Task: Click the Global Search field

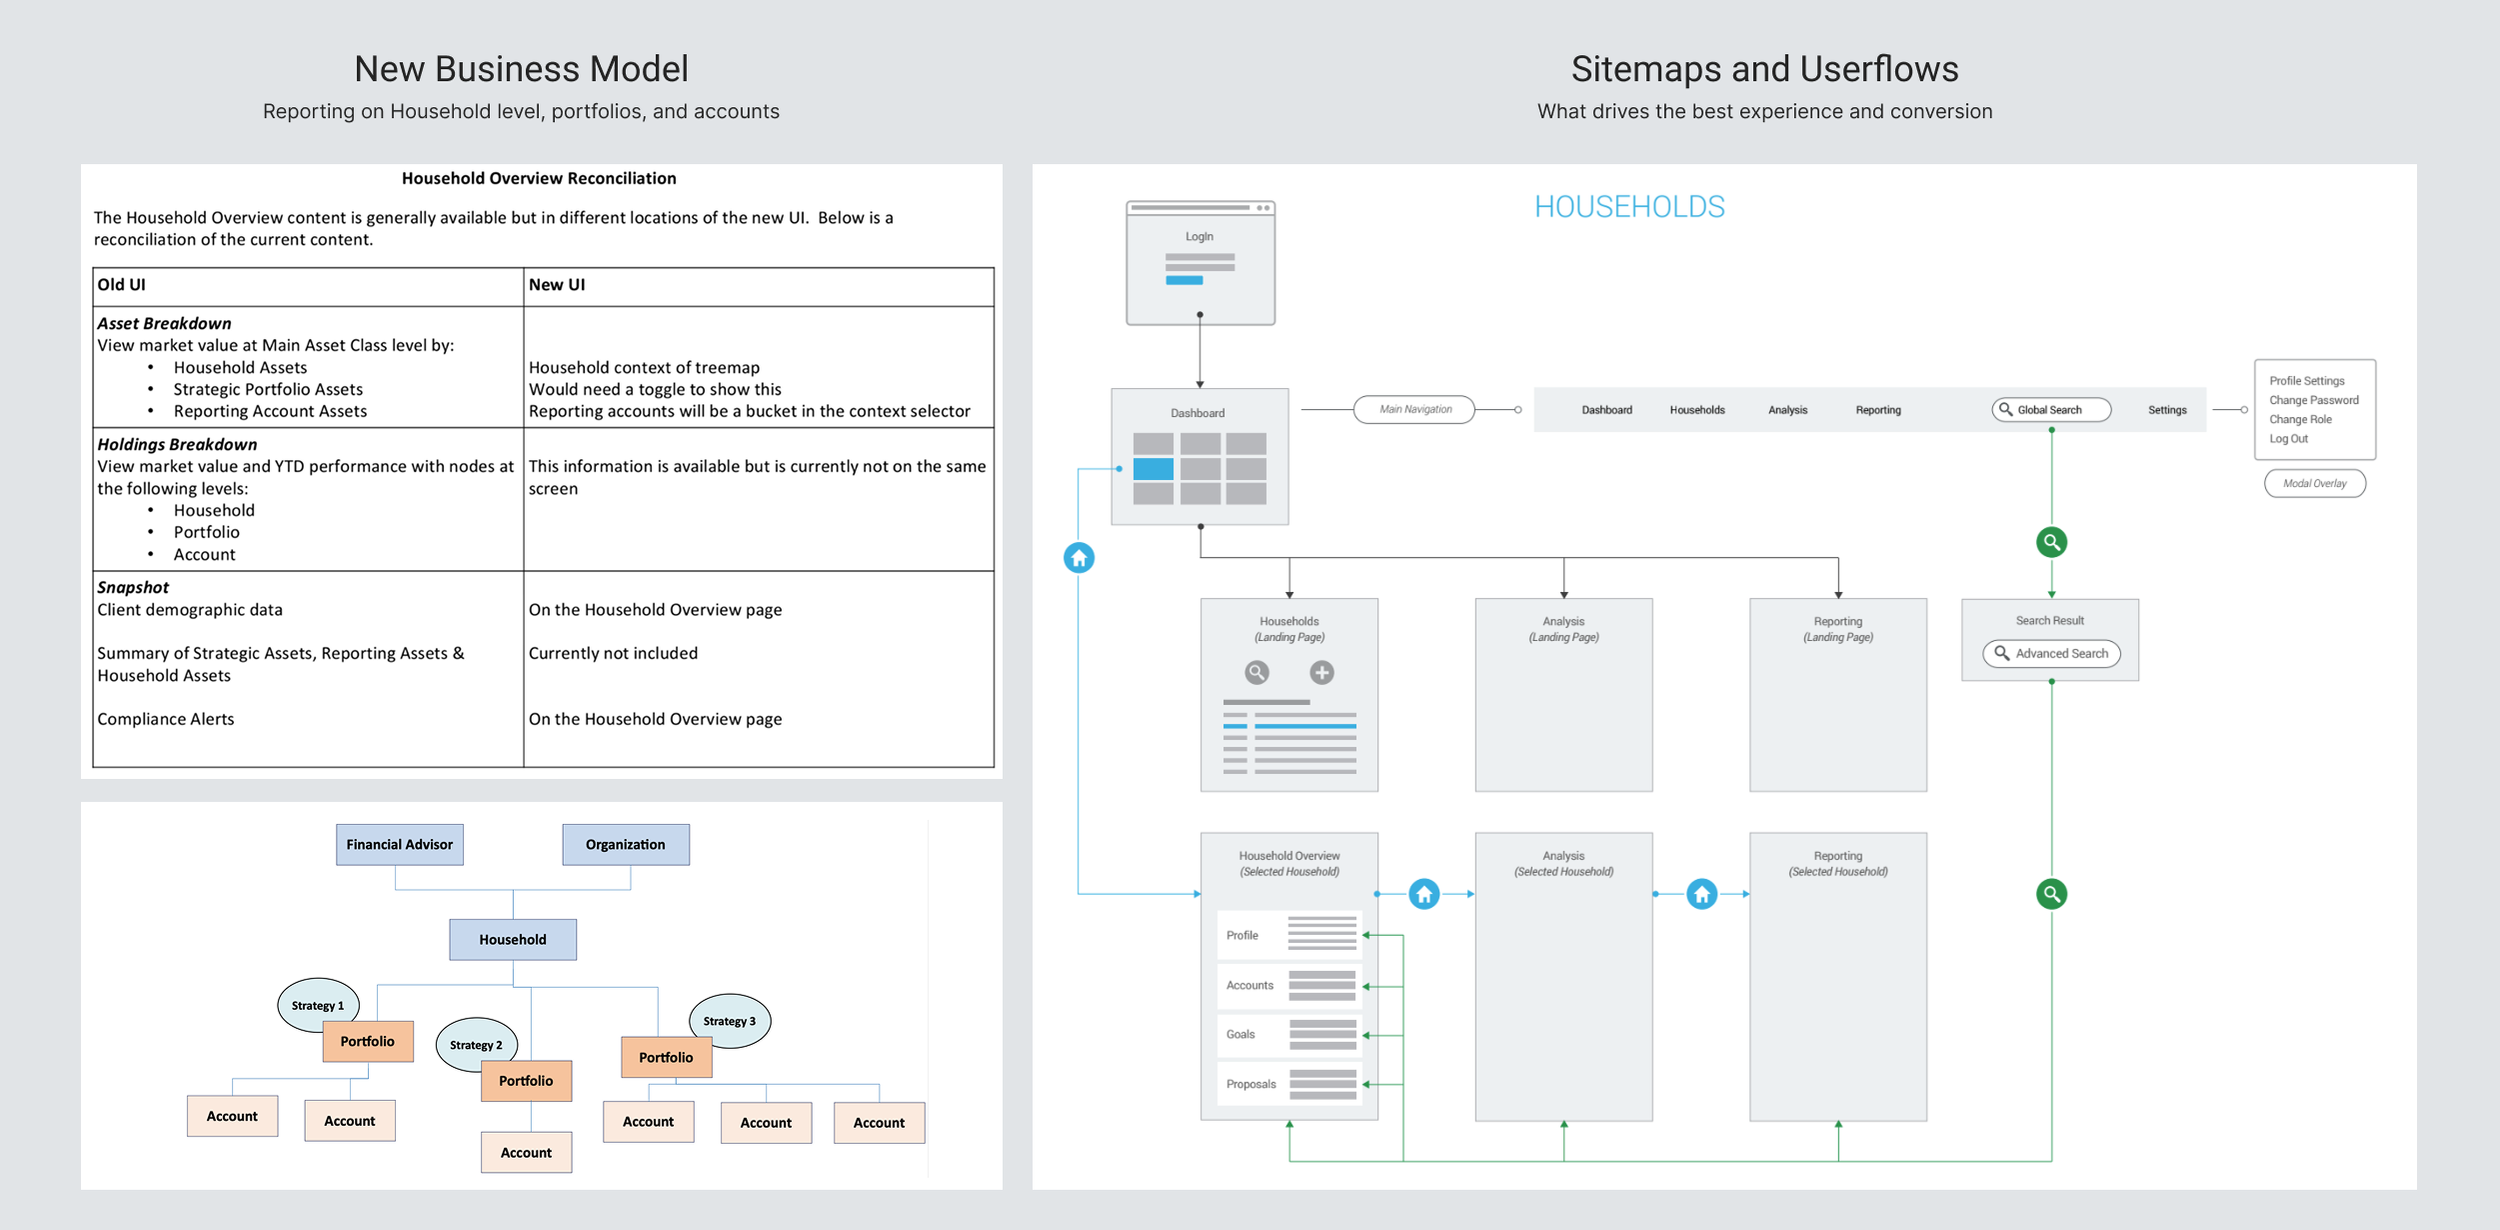Action: pos(2051,410)
